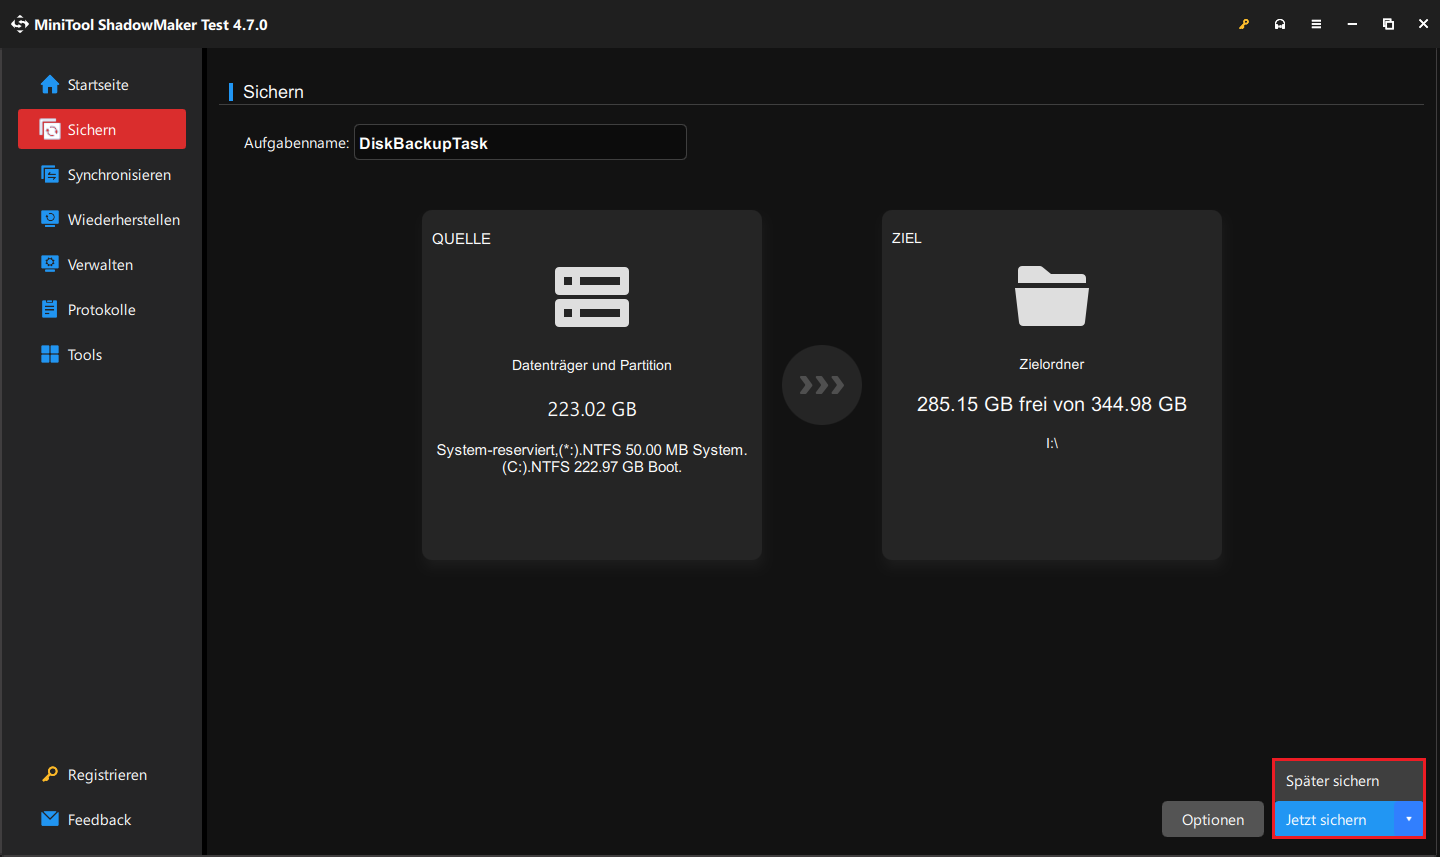Expand the Jetzt sichern dropdown arrow
The image size is (1440, 857).
(1408, 819)
